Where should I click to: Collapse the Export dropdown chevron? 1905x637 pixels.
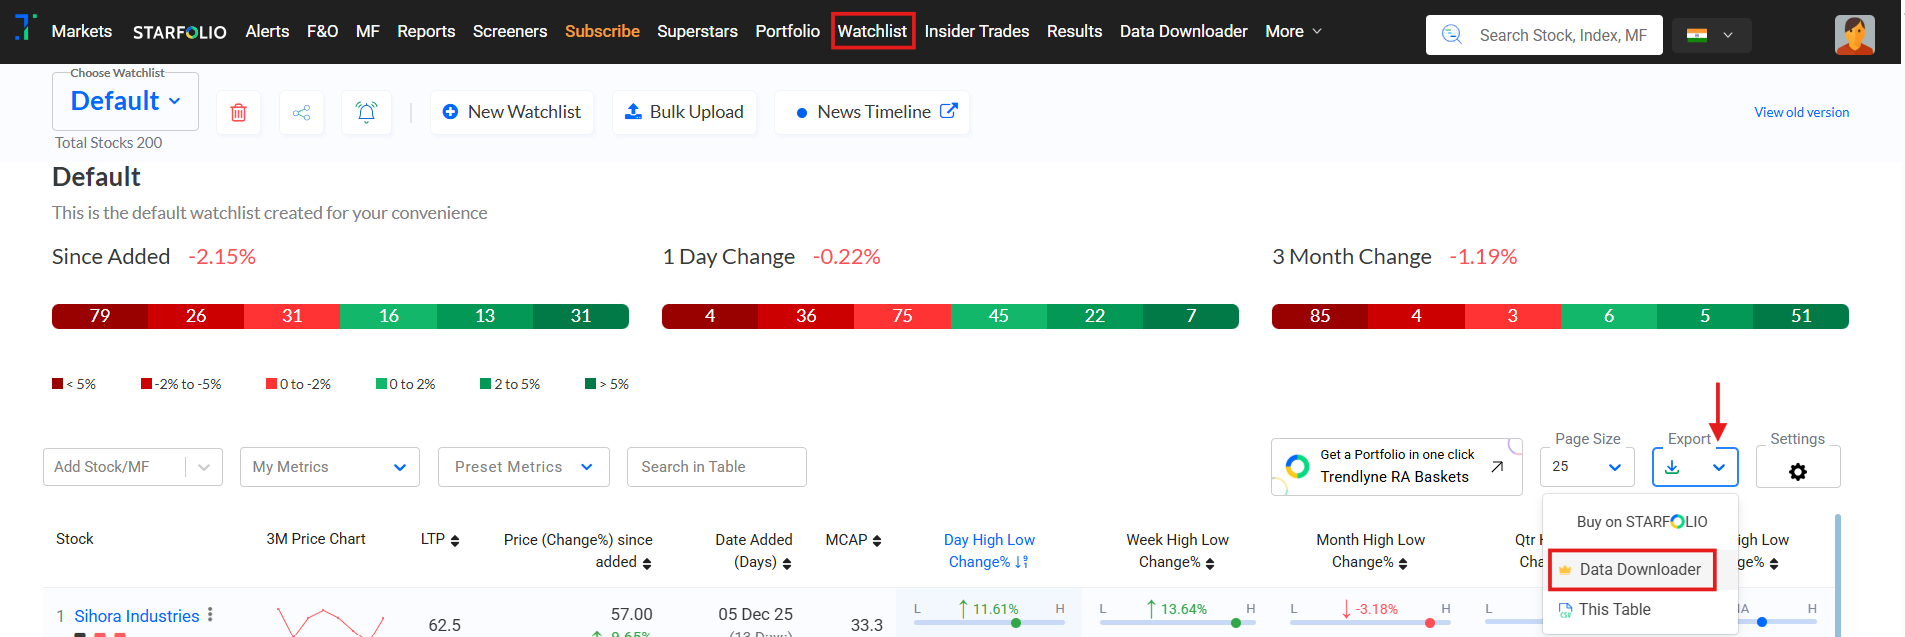tap(1719, 467)
